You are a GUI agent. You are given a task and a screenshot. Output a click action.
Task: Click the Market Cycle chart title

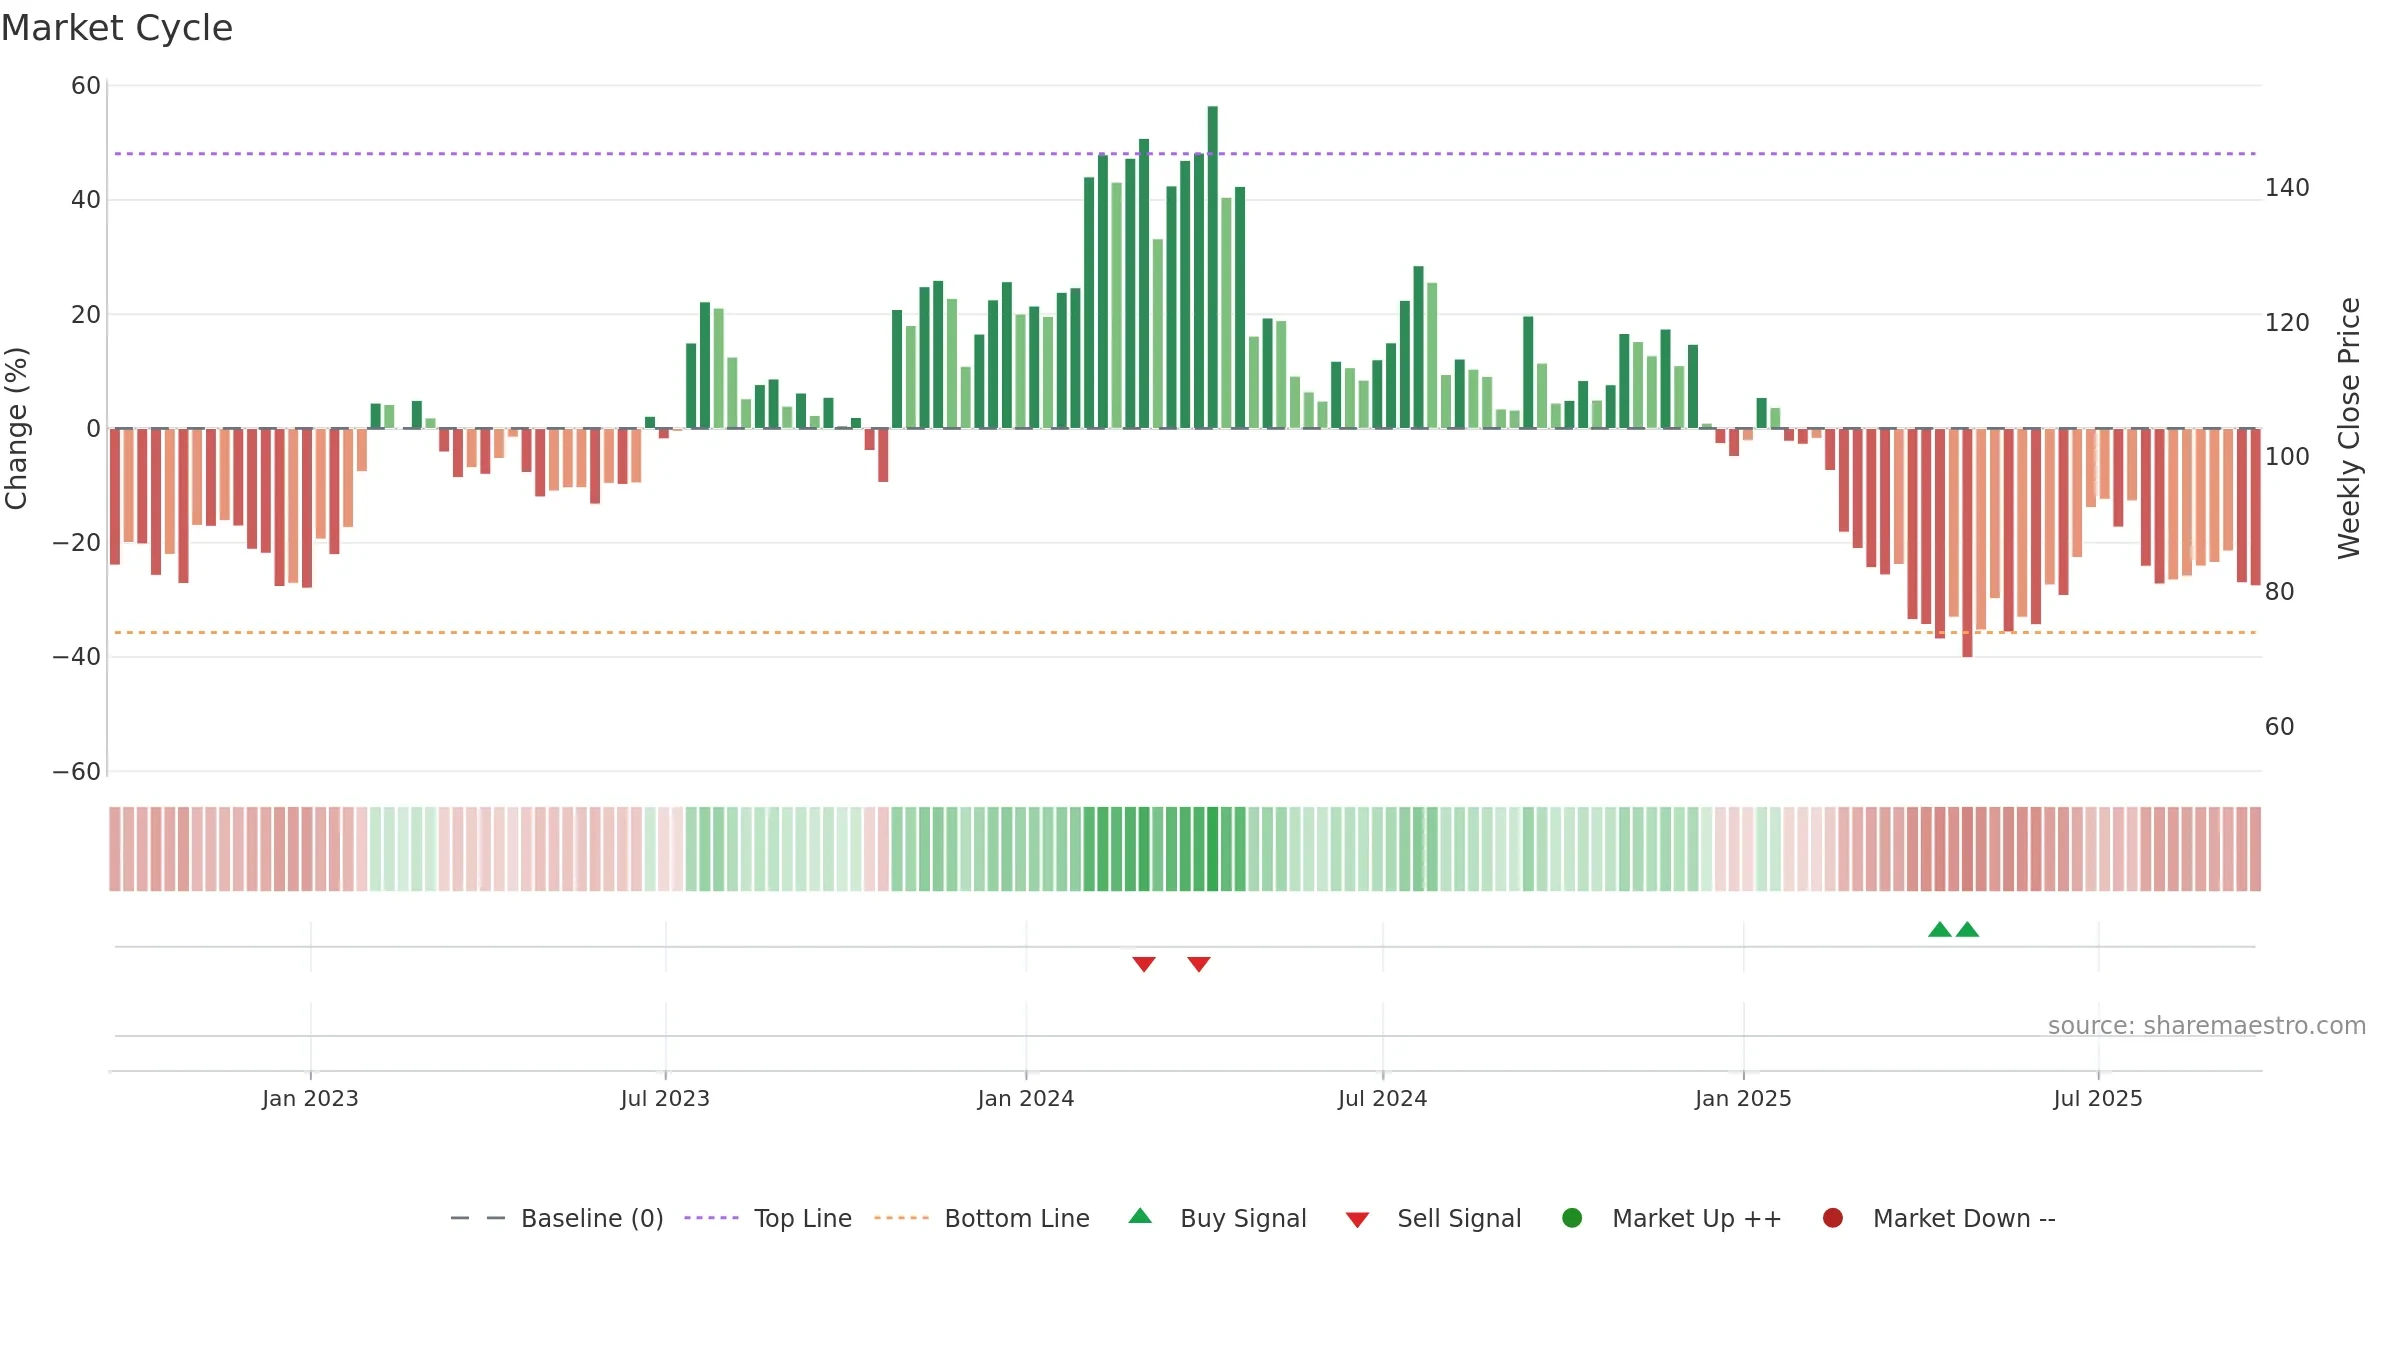tap(117, 28)
